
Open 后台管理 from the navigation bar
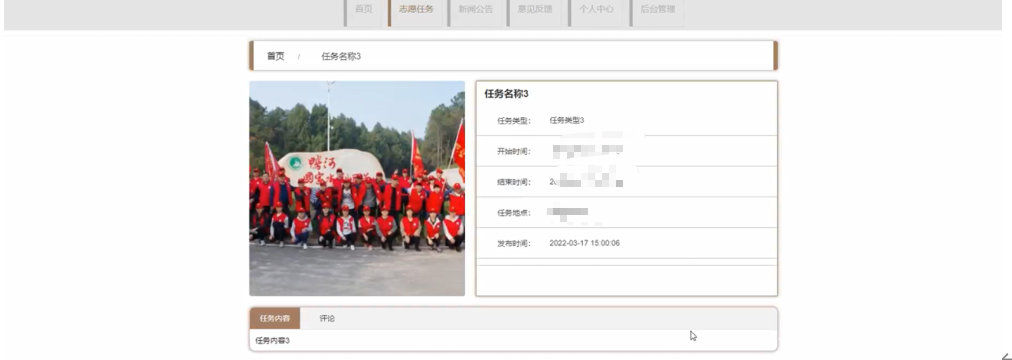[657, 10]
